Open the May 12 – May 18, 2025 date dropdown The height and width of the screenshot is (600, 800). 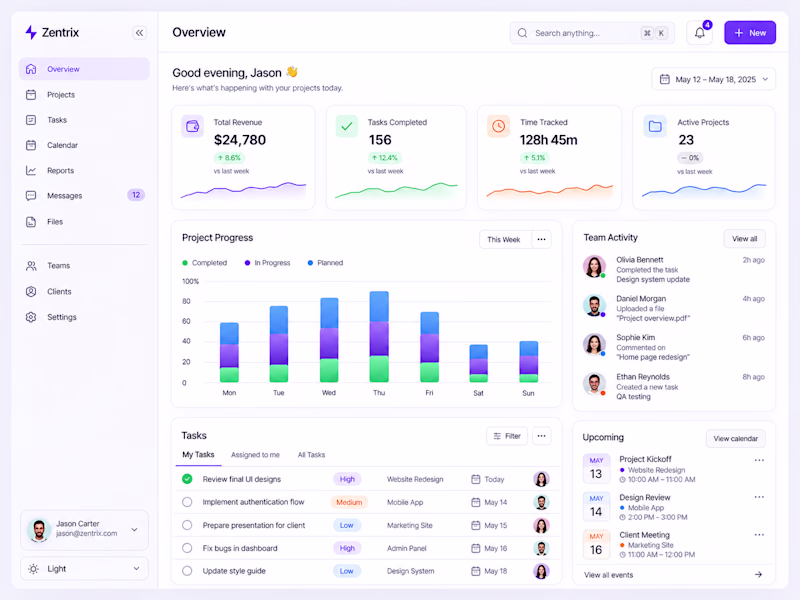point(714,79)
